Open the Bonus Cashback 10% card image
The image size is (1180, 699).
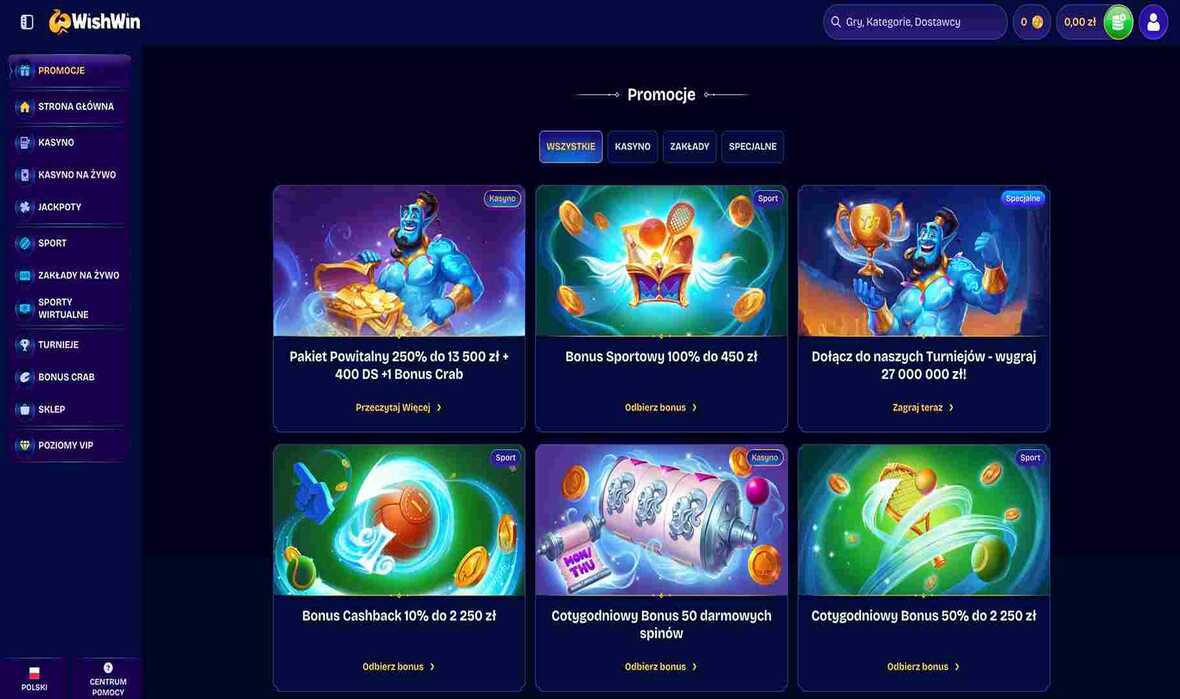pyautogui.click(x=399, y=520)
